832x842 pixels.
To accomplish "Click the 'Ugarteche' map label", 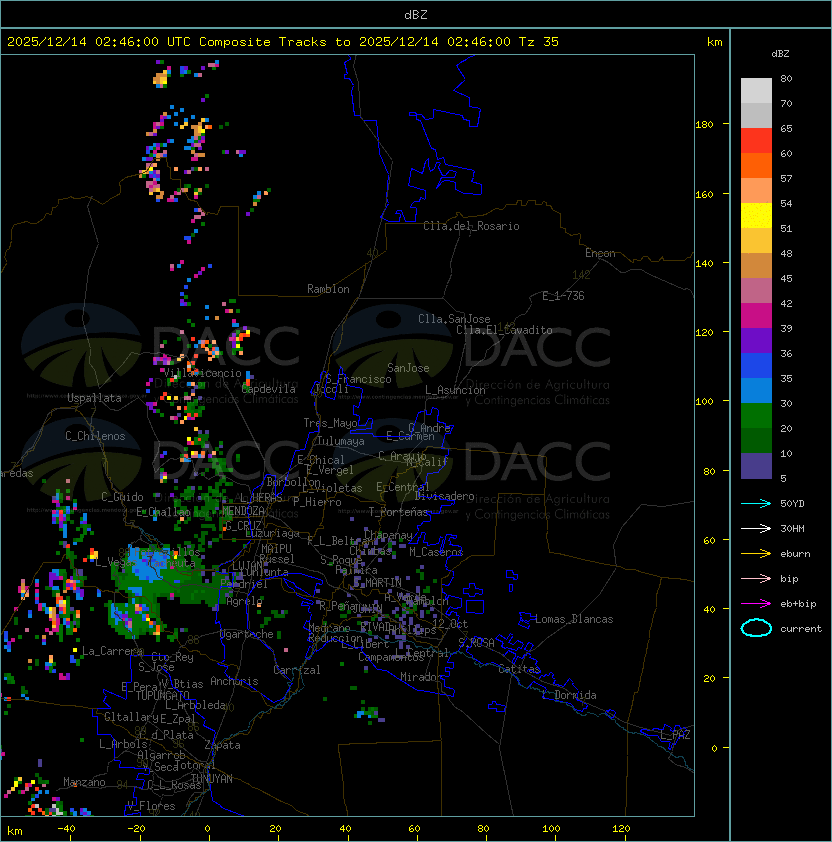I will (247, 635).
